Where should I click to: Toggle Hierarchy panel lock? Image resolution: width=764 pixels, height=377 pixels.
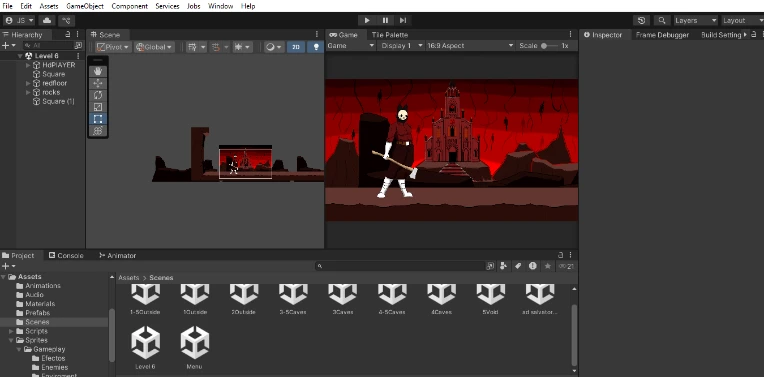(x=68, y=35)
